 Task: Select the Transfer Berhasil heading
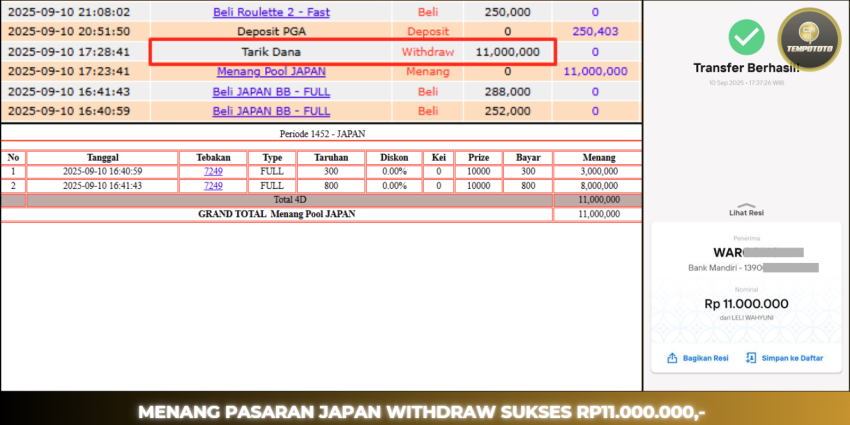click(x=746, y=68)
